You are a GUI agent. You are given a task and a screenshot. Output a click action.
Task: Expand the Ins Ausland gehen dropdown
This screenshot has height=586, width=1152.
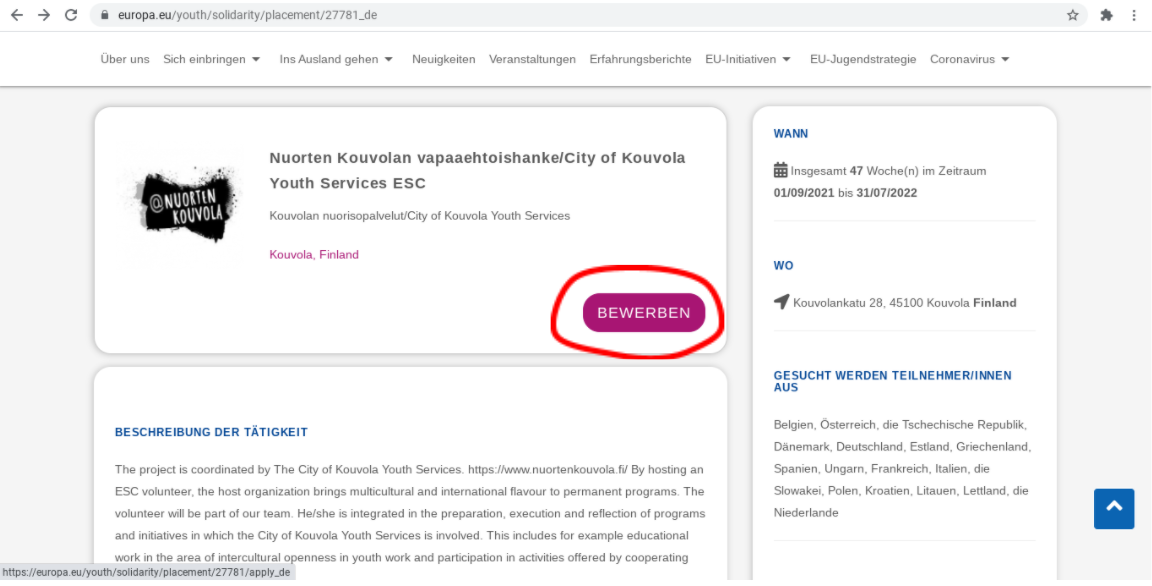pyautogui.click(x=336, y=59)
